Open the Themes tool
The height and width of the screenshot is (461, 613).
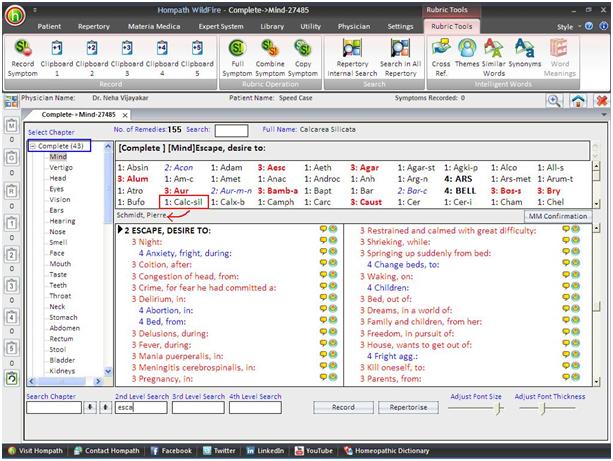pyautogui.click(x=467, y=48)
